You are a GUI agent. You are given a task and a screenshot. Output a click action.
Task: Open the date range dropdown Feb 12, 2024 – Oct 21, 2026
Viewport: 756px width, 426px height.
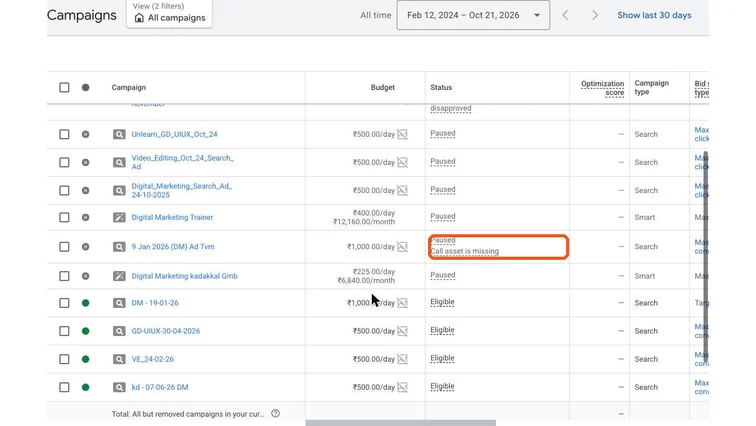[x=473, y=15]
